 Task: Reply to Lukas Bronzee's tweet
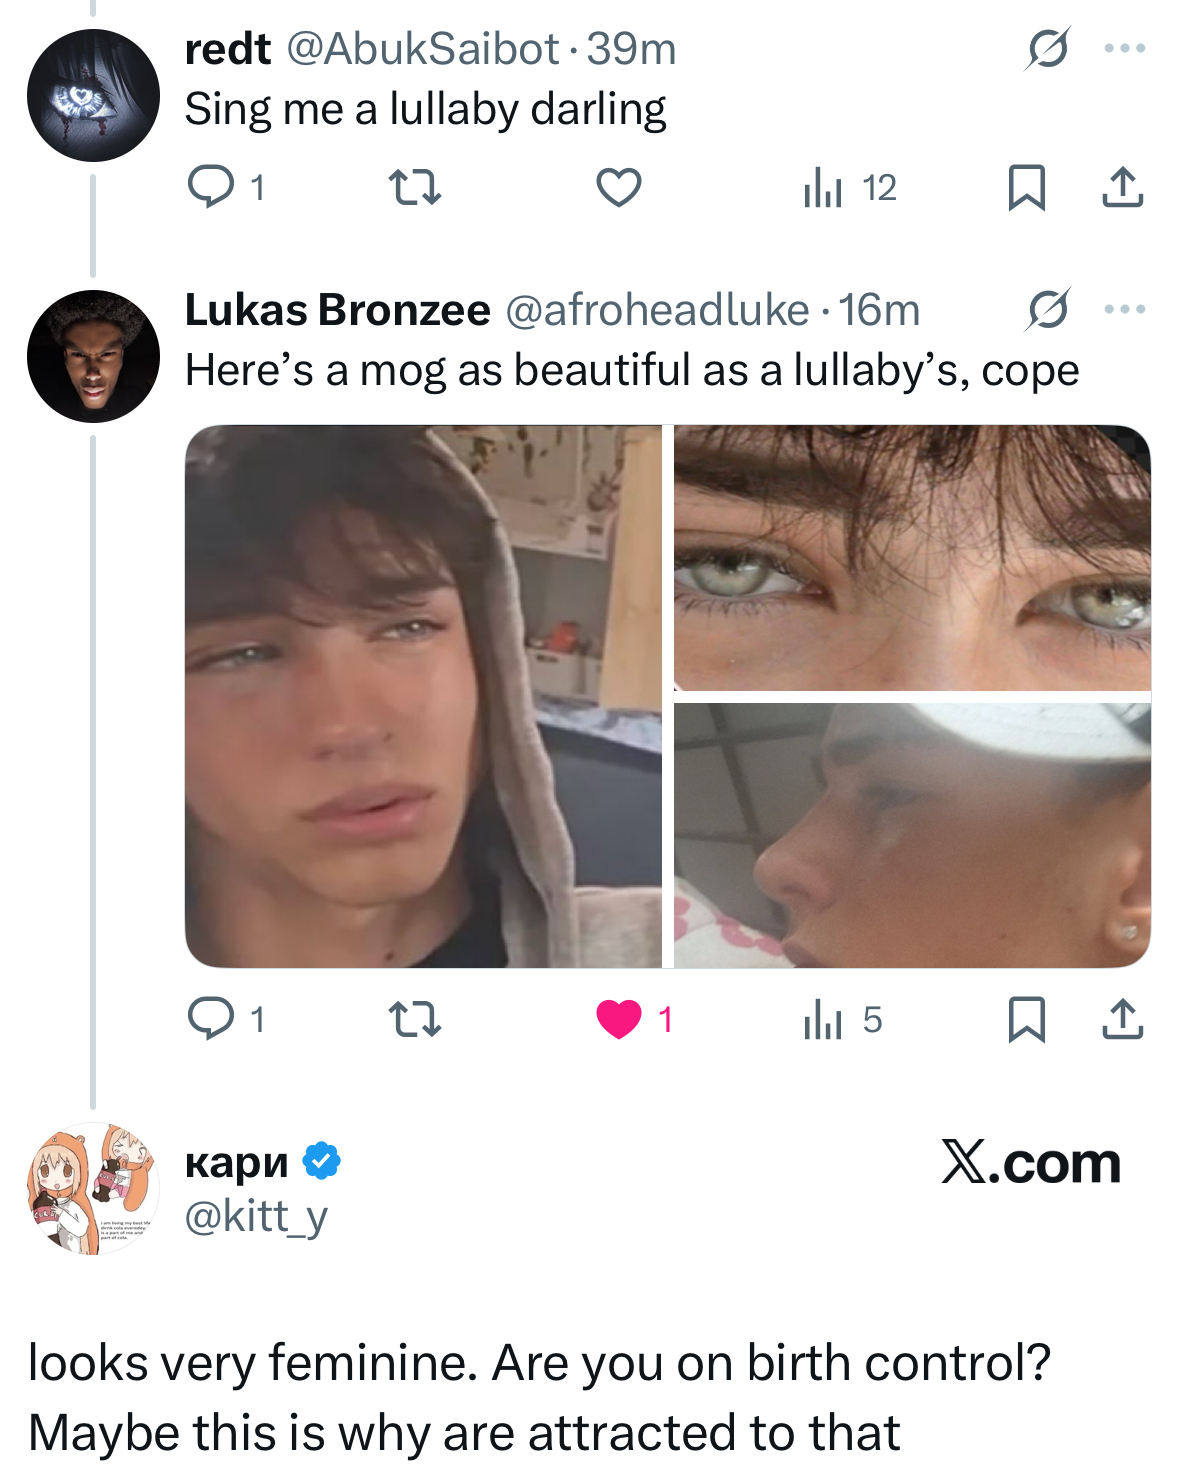(211, 1019)
